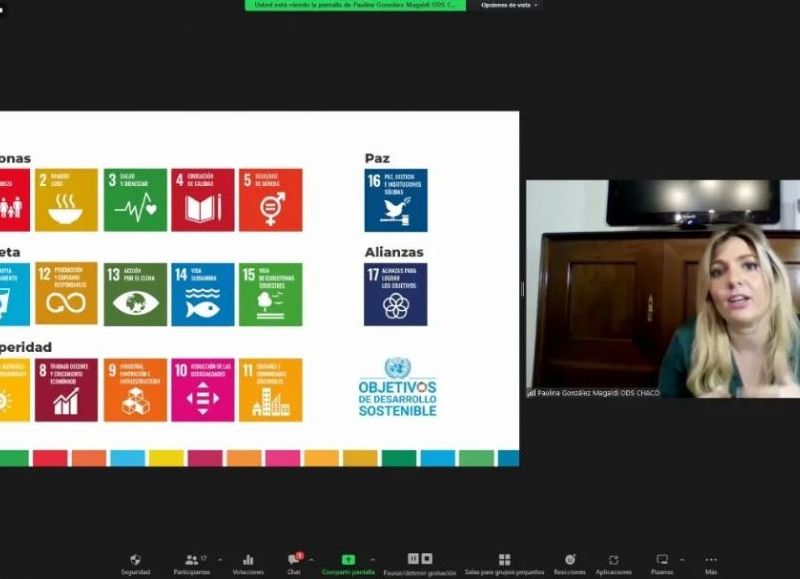
Task: Click SDG tile 2 with the bowl
Action: pos(66,200)
